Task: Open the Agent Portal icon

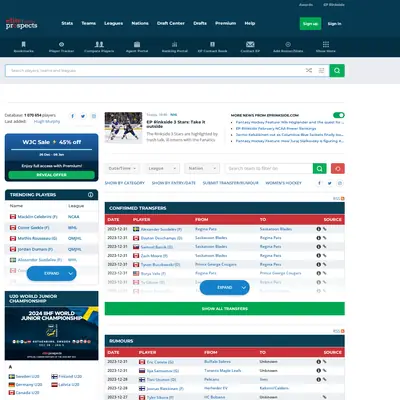Action: (x=137, y=44)
